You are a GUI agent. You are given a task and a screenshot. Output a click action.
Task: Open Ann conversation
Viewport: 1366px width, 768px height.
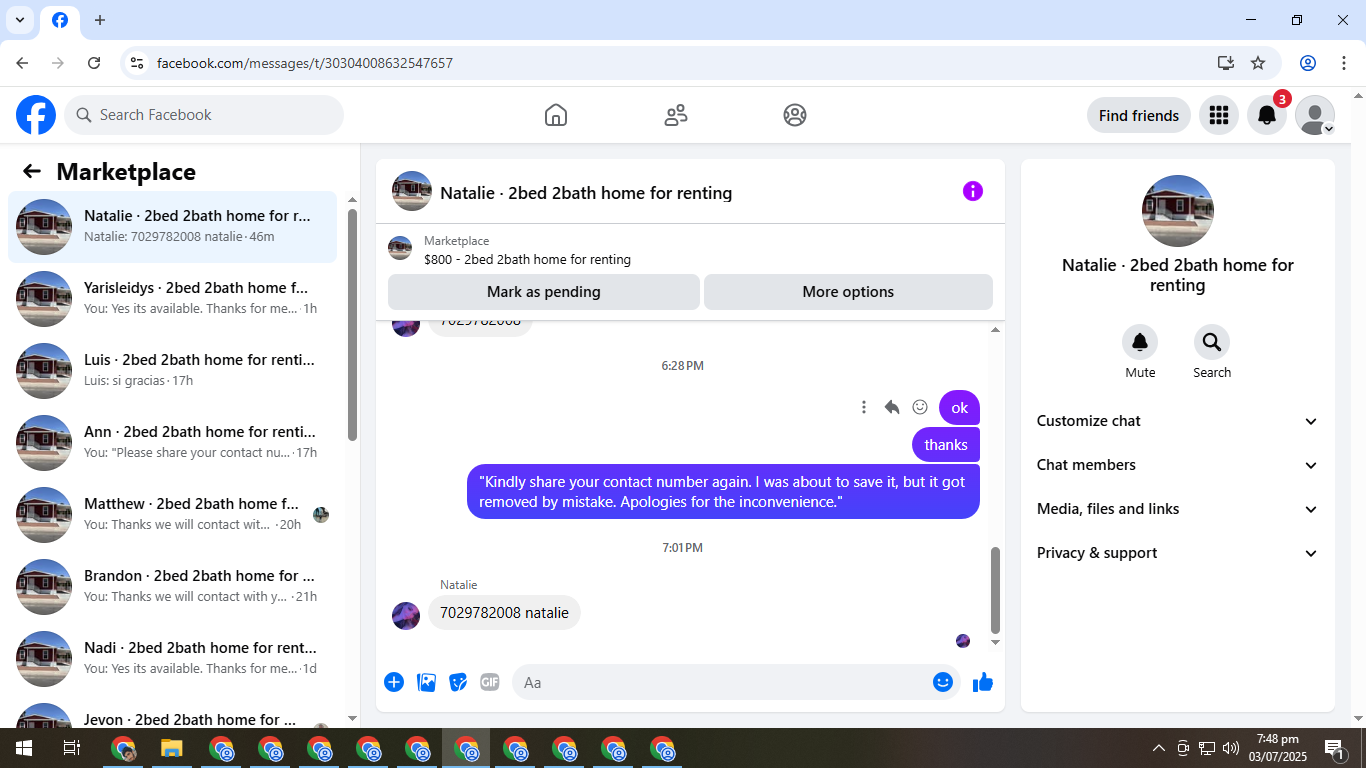pos(173,443)
